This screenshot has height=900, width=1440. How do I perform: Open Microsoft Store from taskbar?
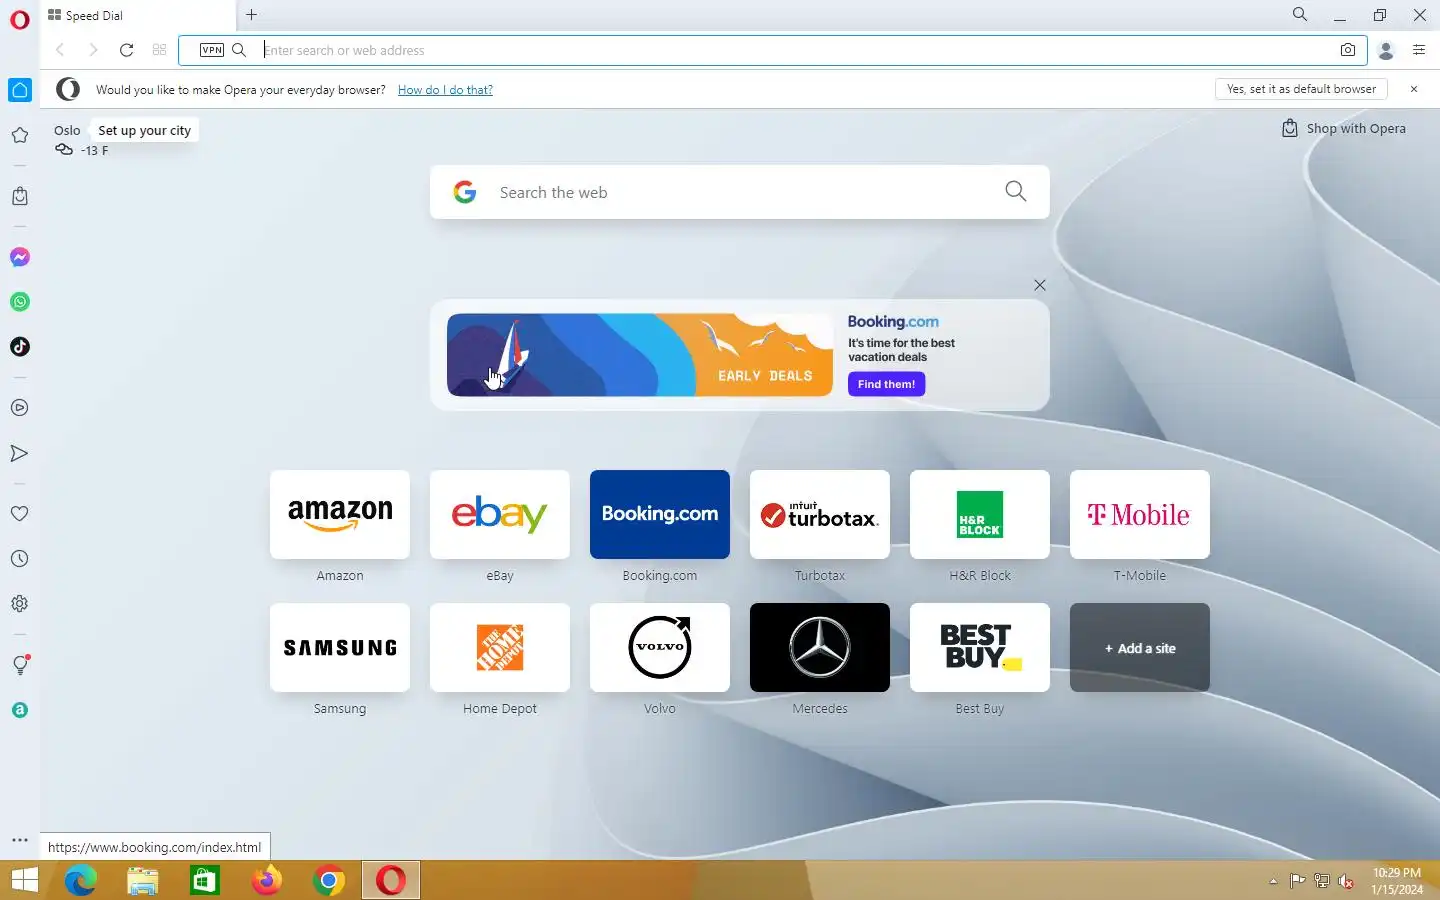pos(204,880)
